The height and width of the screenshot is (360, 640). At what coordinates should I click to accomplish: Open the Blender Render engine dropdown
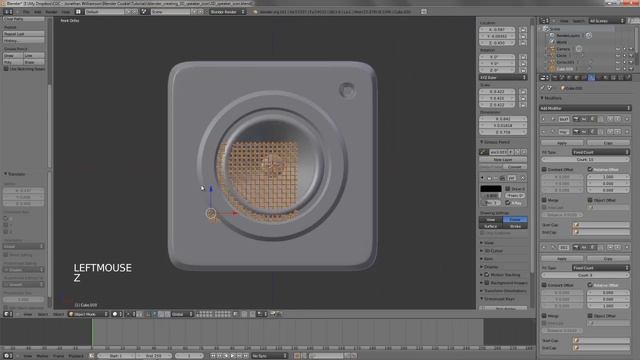228,12
